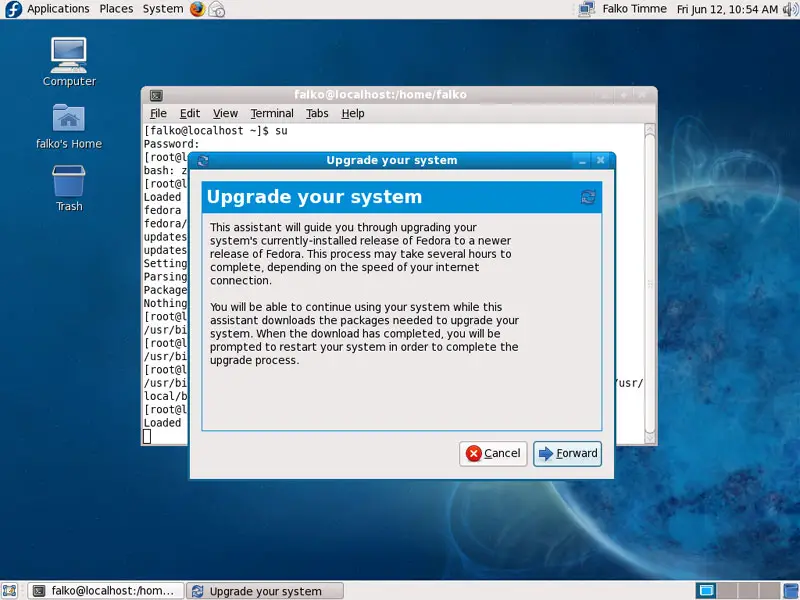Click the terminal vertical scrollbar
800x600 pixels.
649,283
